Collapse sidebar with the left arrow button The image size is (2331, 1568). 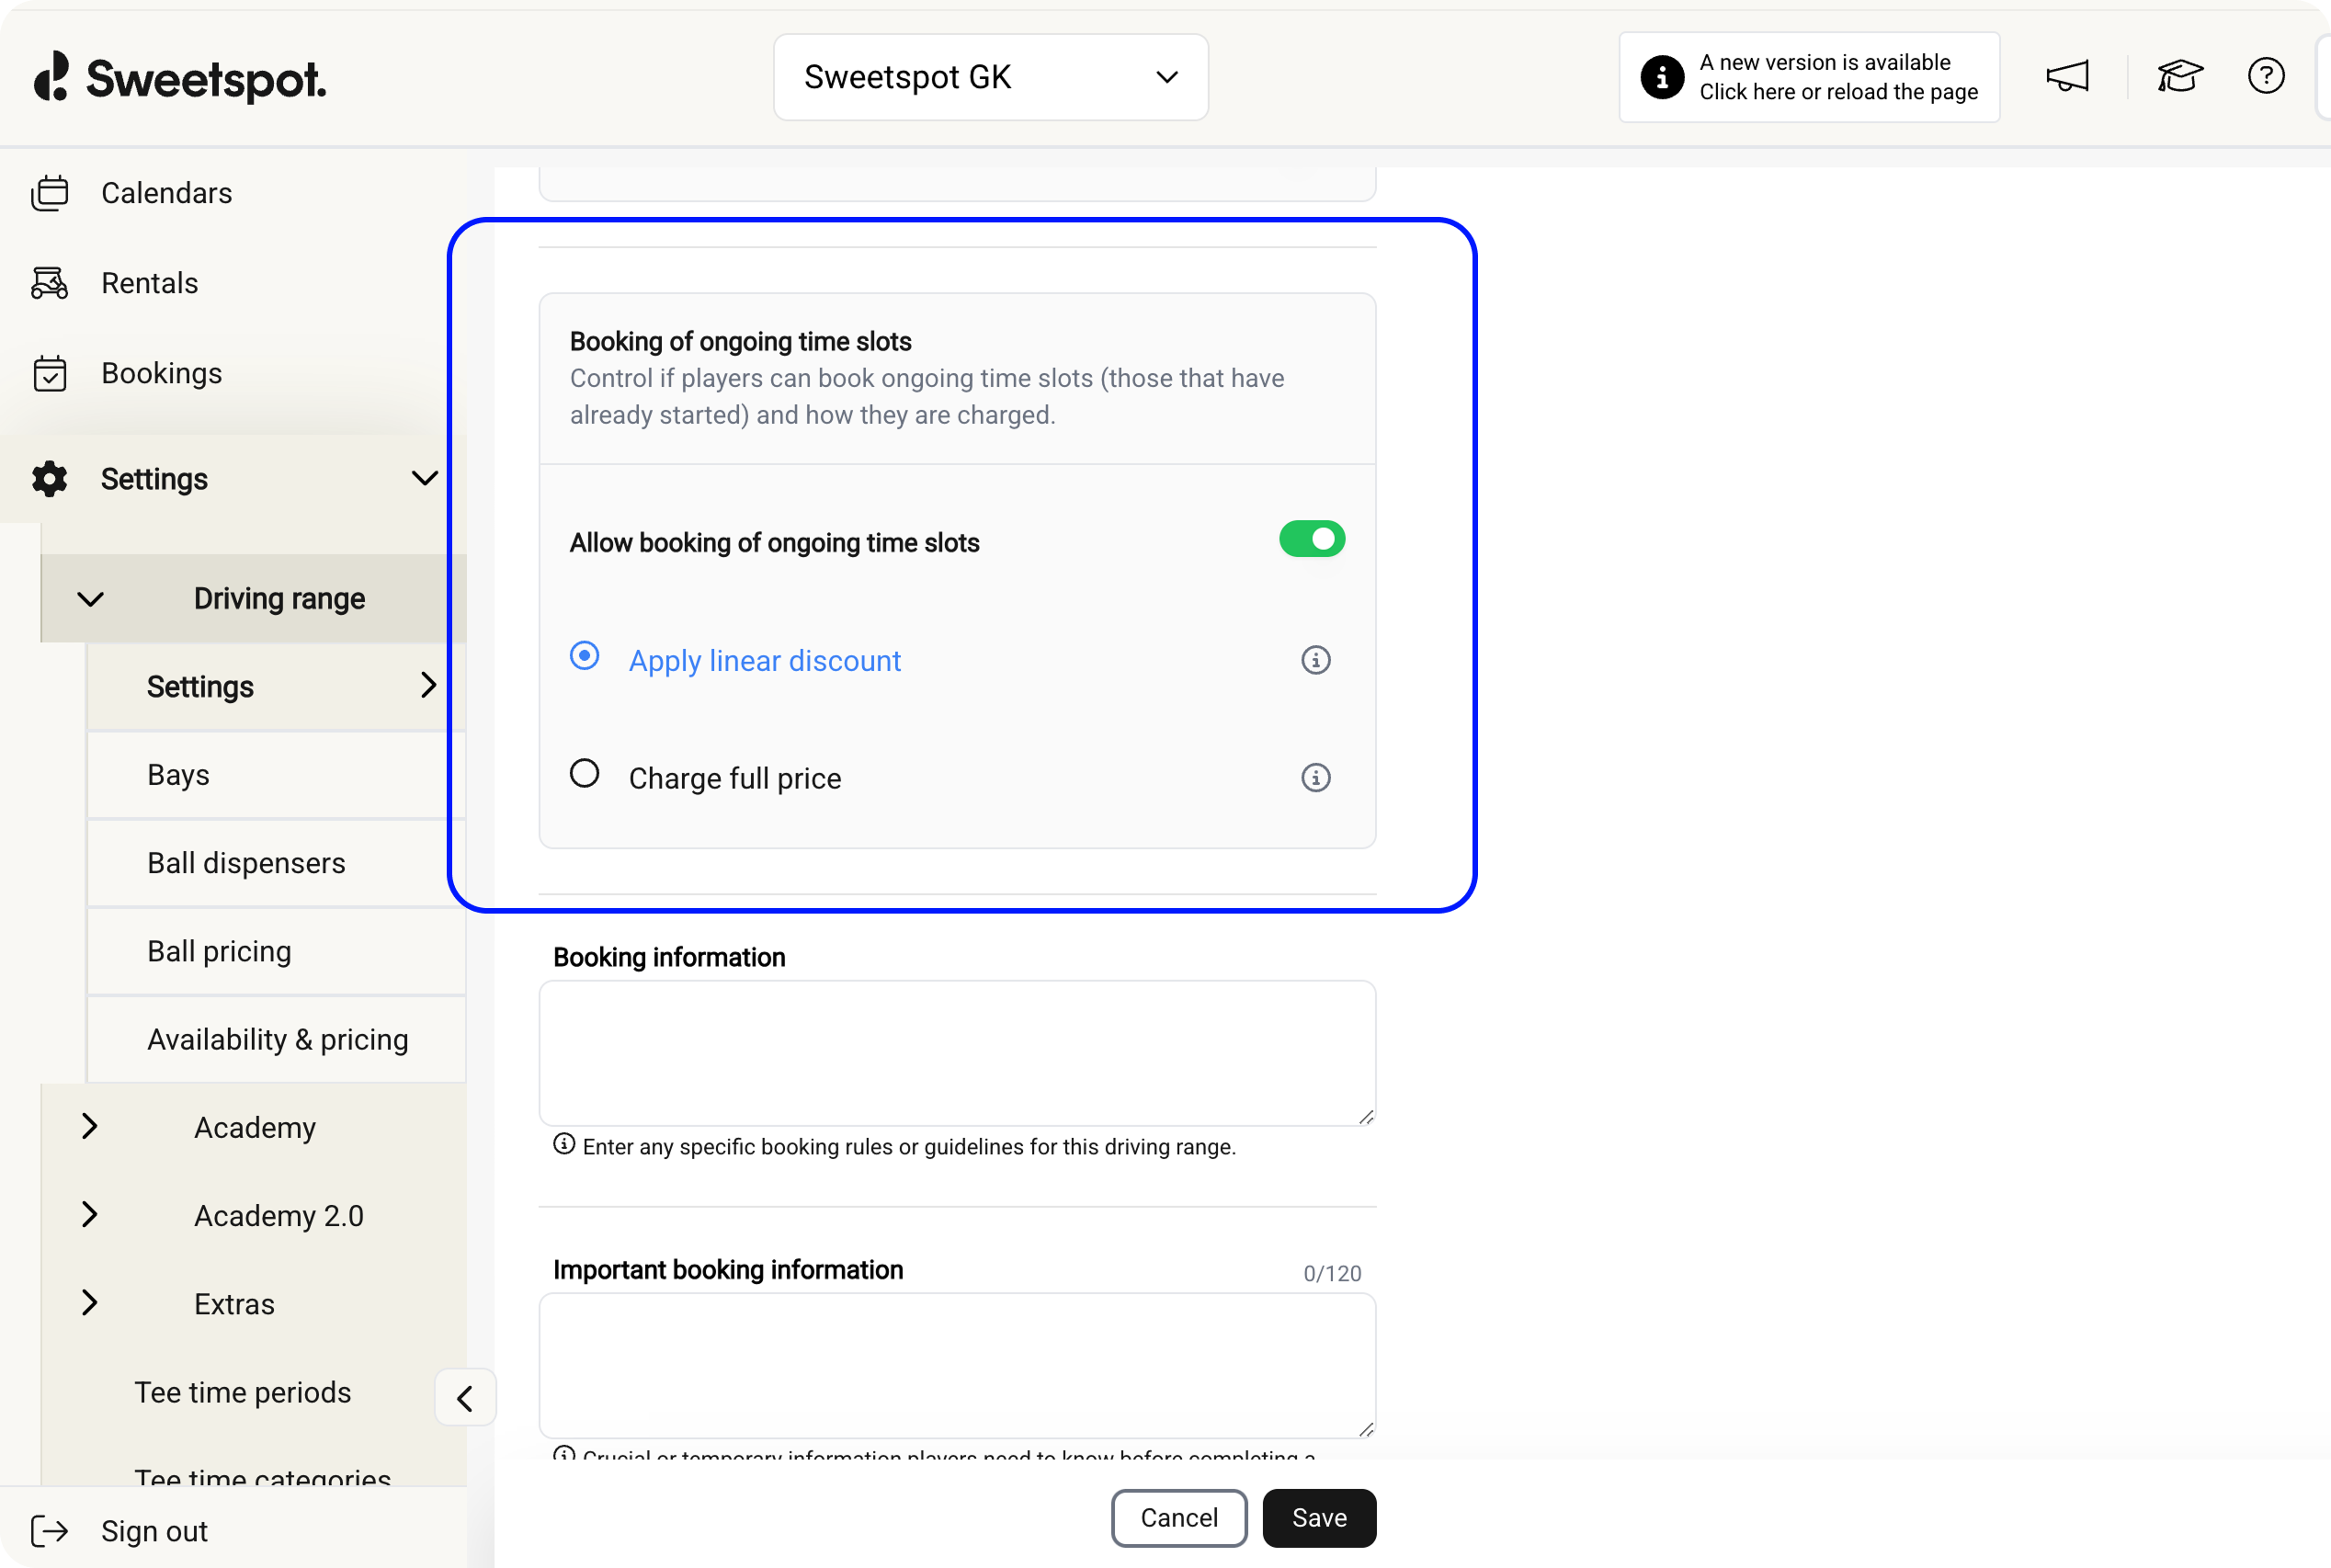pyautogui.click(x=465, y=1398)
